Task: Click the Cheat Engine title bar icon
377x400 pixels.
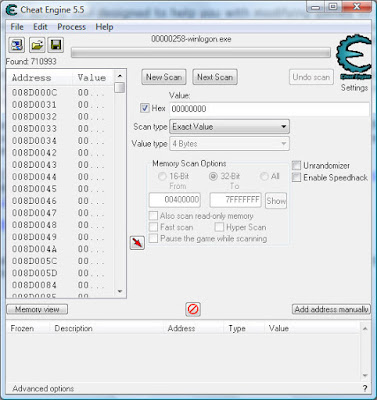Action: [11, 10]
